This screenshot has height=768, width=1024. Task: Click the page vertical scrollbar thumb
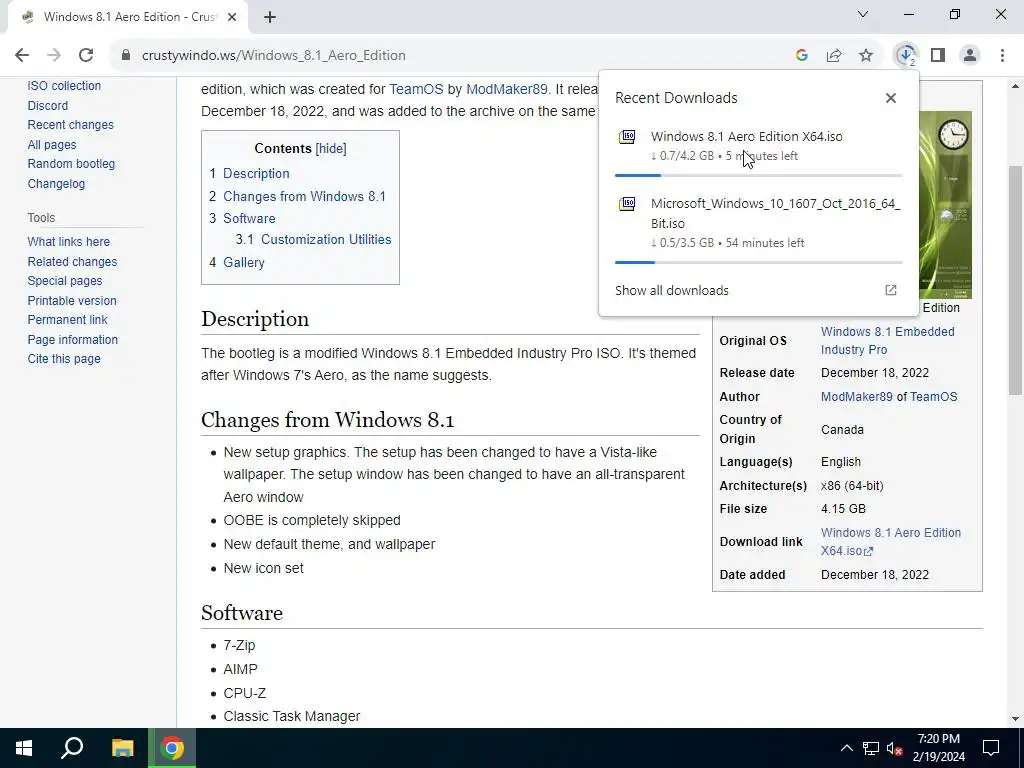click(x=1015, y=281)
